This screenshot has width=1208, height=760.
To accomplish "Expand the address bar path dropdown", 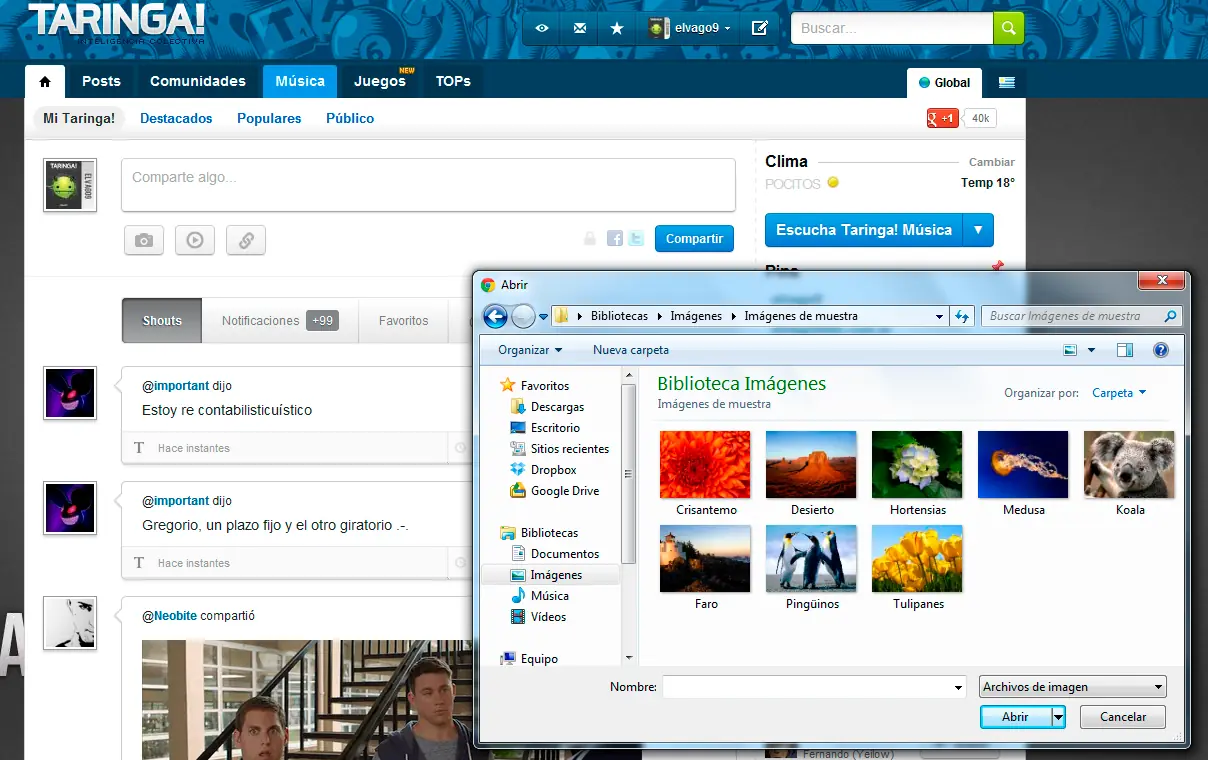I will (940, 316).
